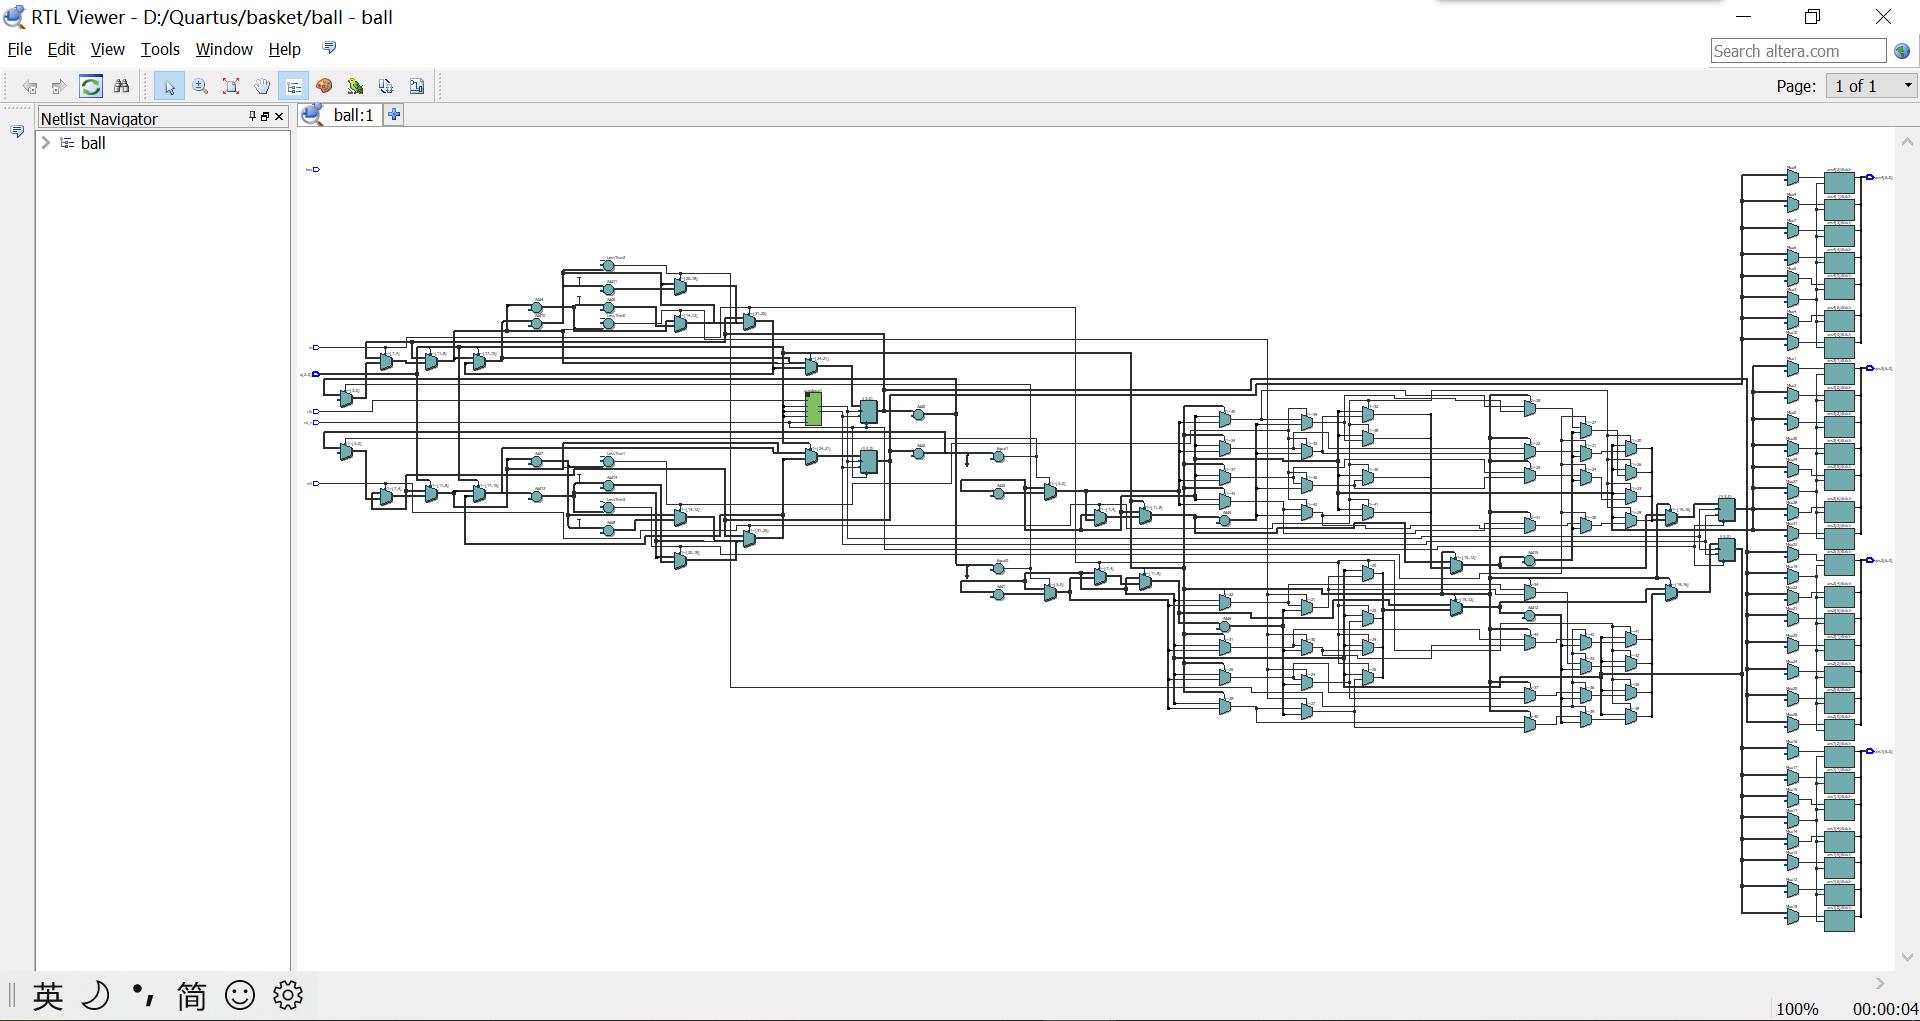Click the Forward navigation arrow
The height and width of the screenshot is (1021, 1920).
(59, 86)
